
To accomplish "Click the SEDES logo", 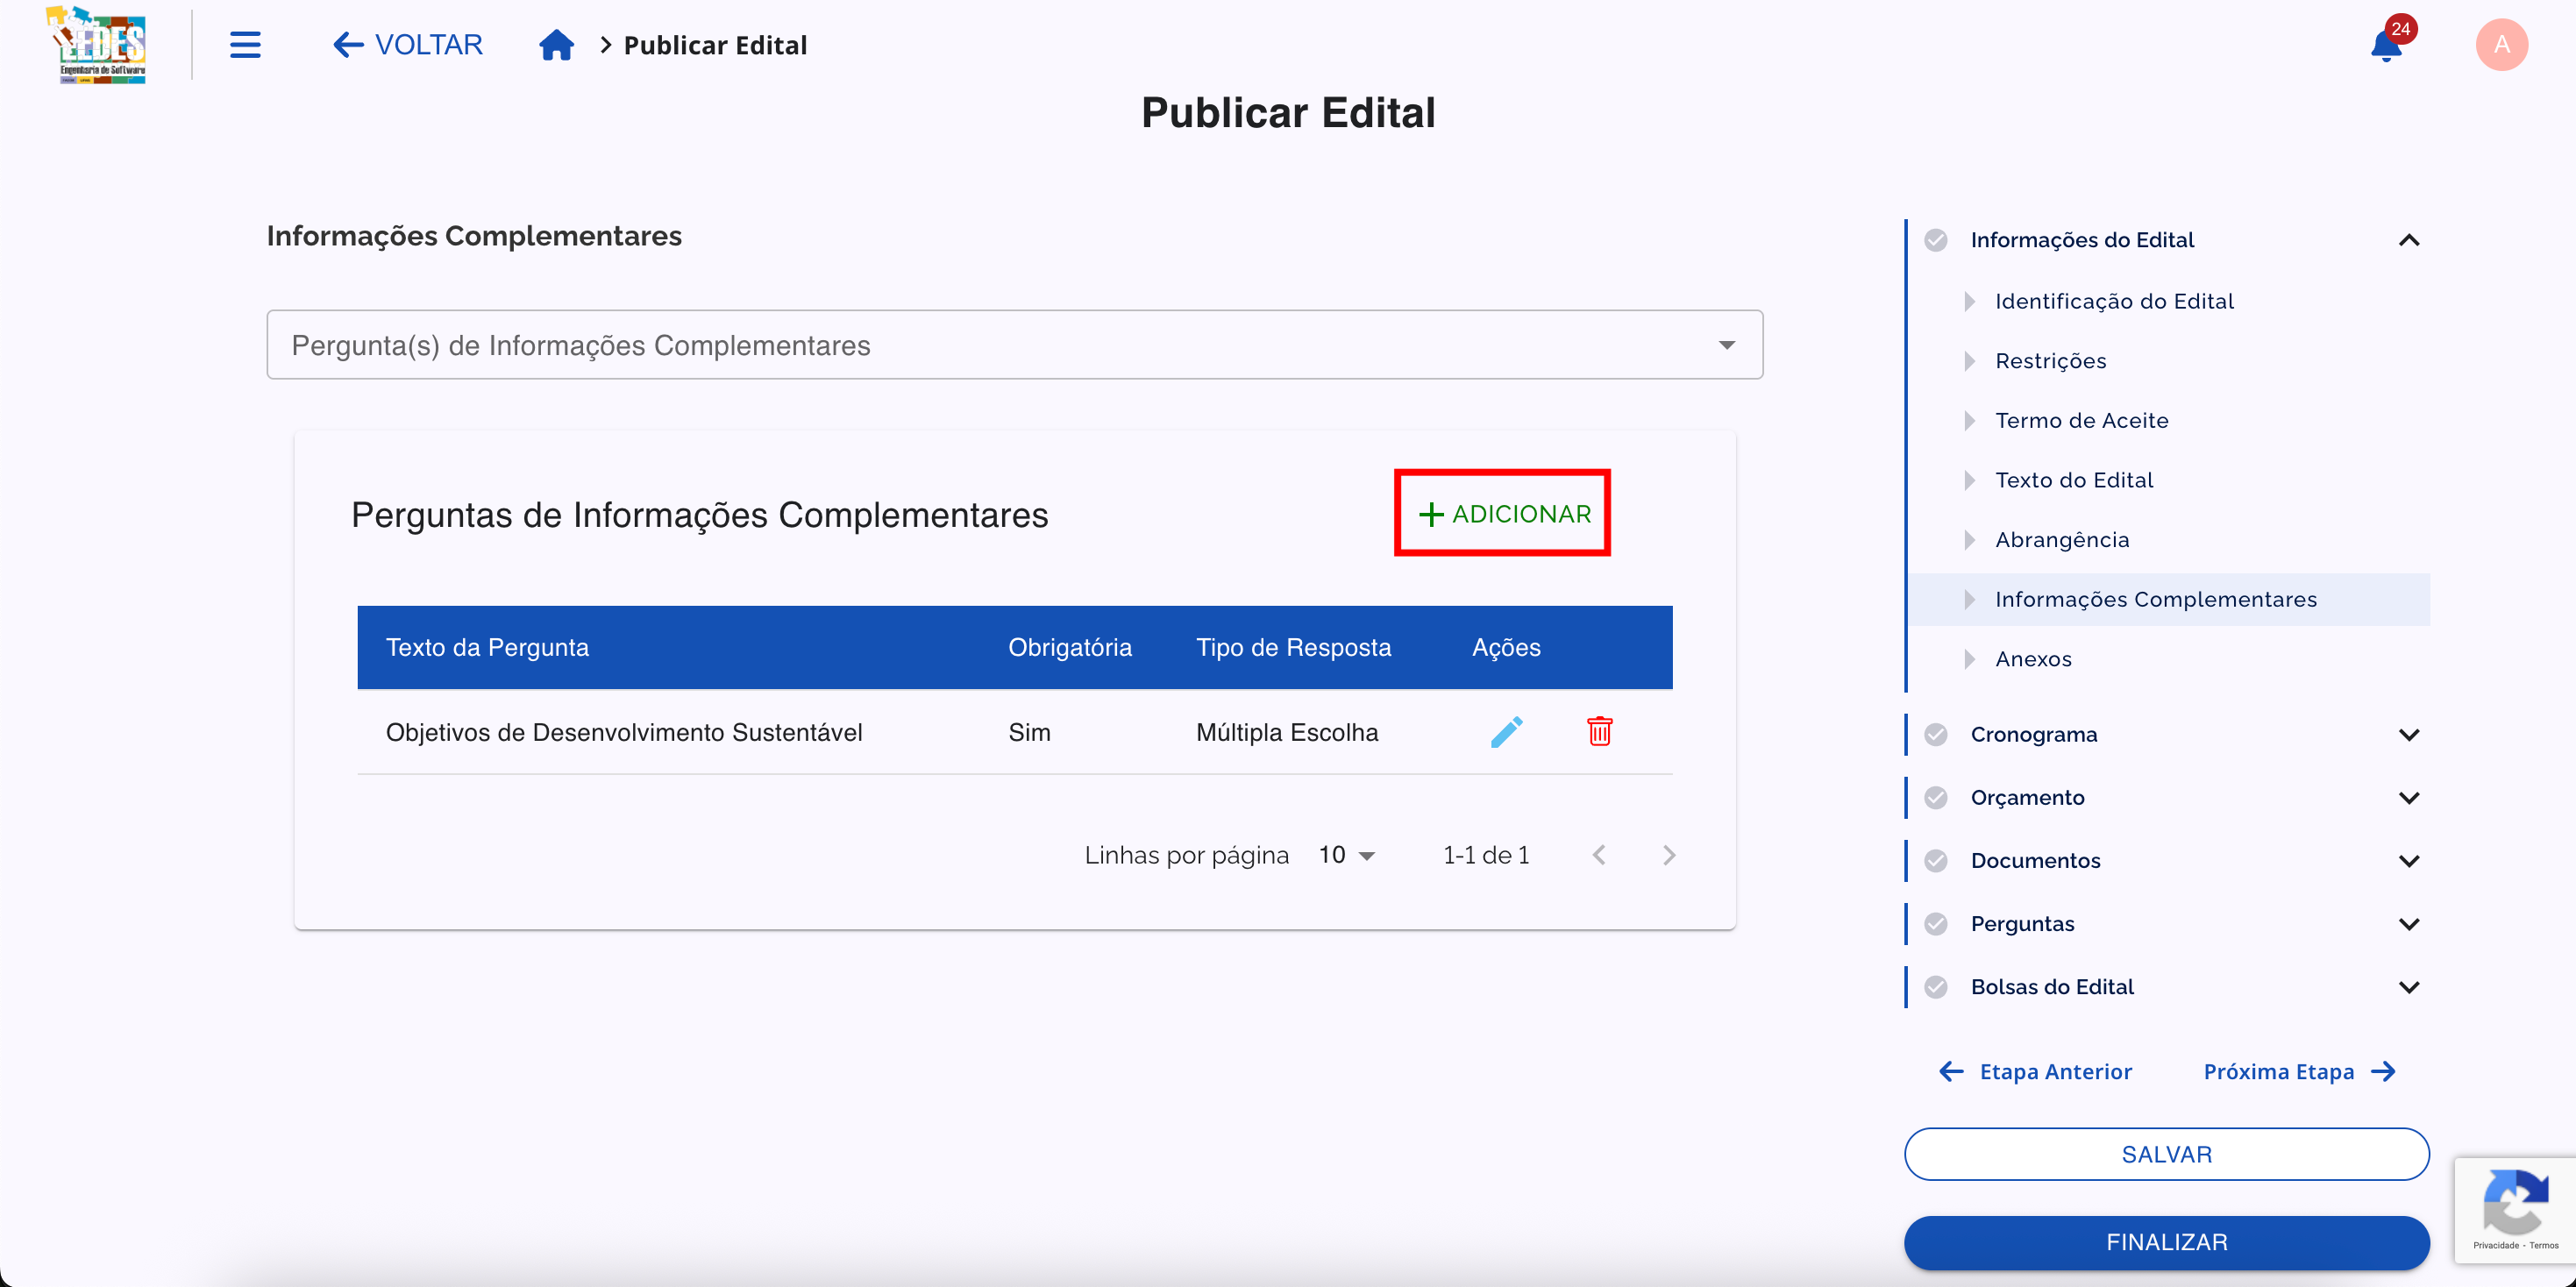I will pos(96,44).
